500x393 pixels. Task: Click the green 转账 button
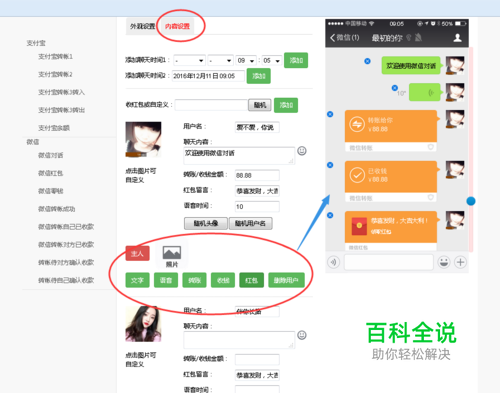click(x=195, y=280)
